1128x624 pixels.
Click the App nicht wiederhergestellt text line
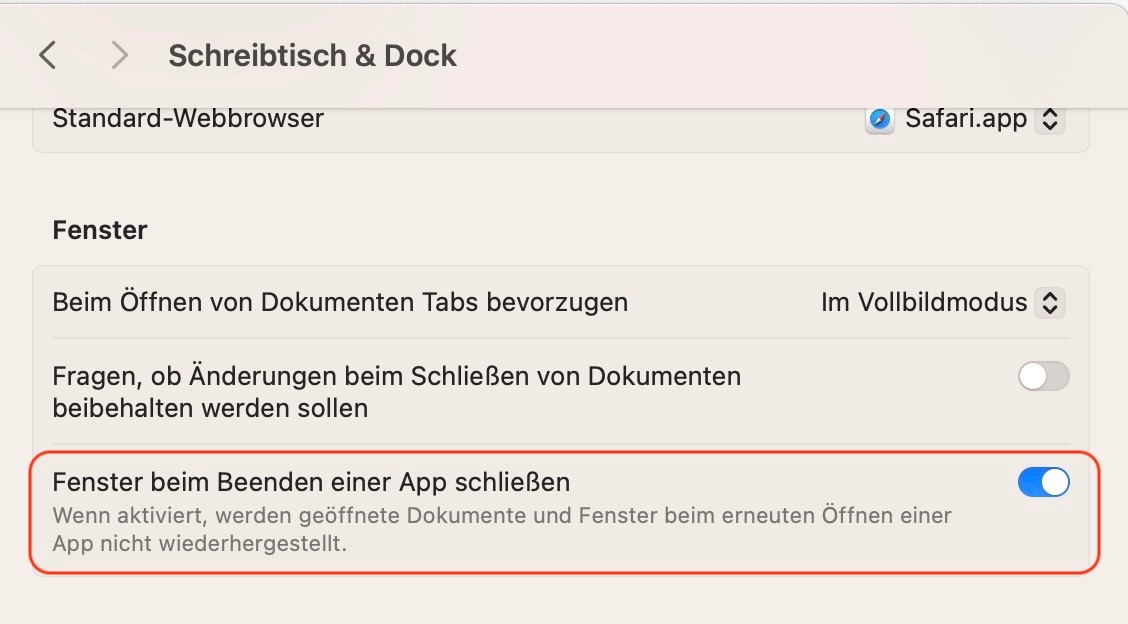[199, 545]
